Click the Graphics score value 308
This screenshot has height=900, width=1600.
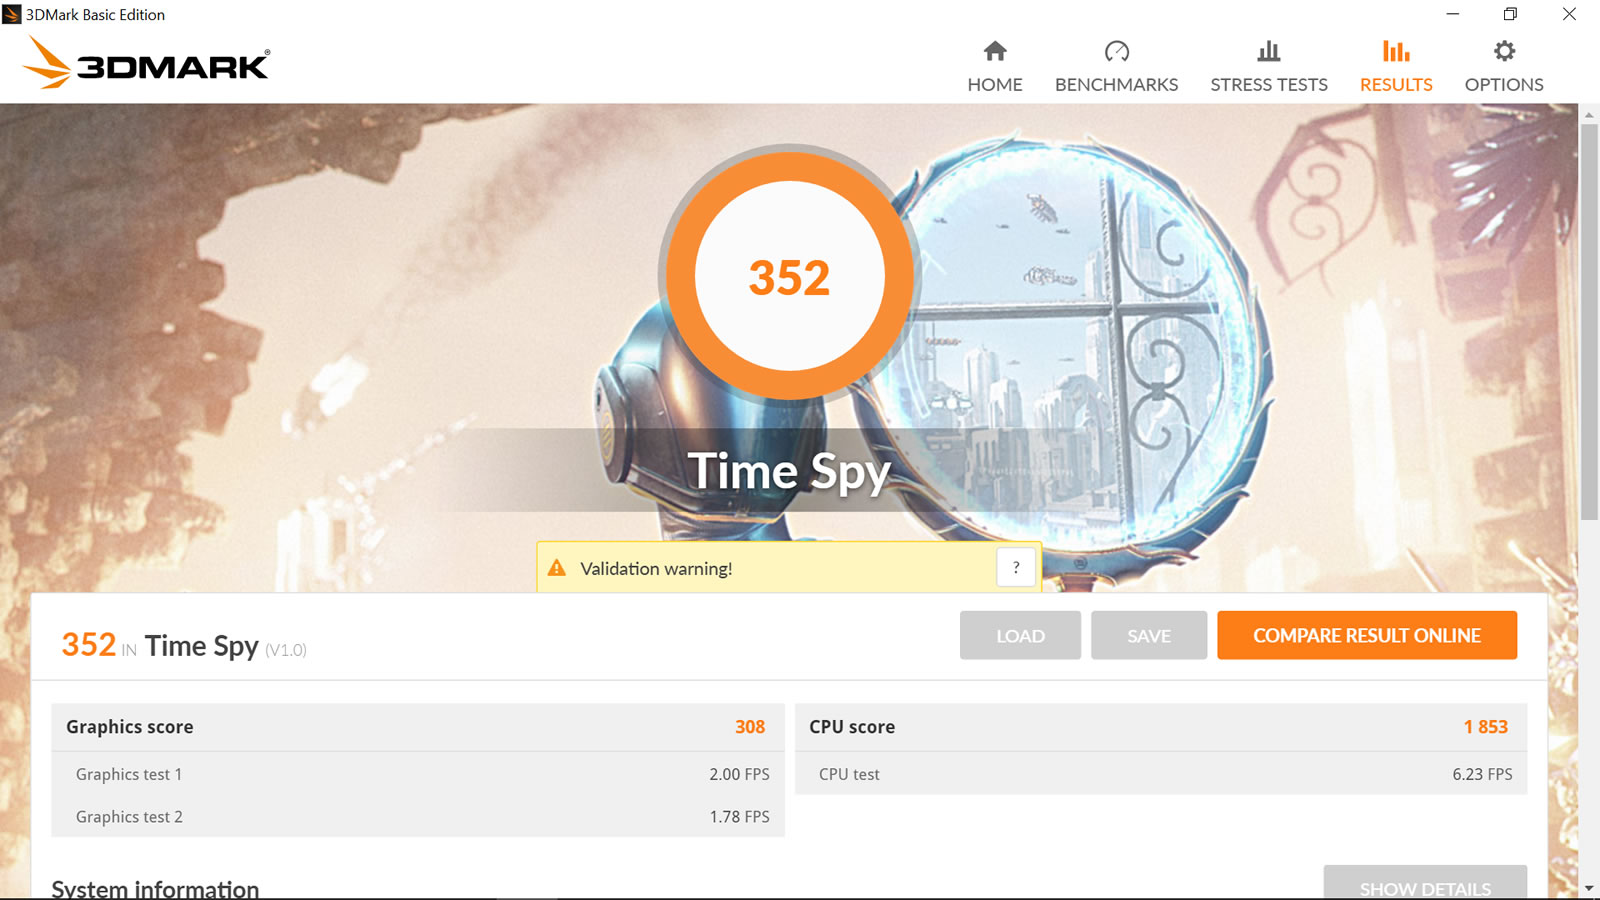(750, 727)
